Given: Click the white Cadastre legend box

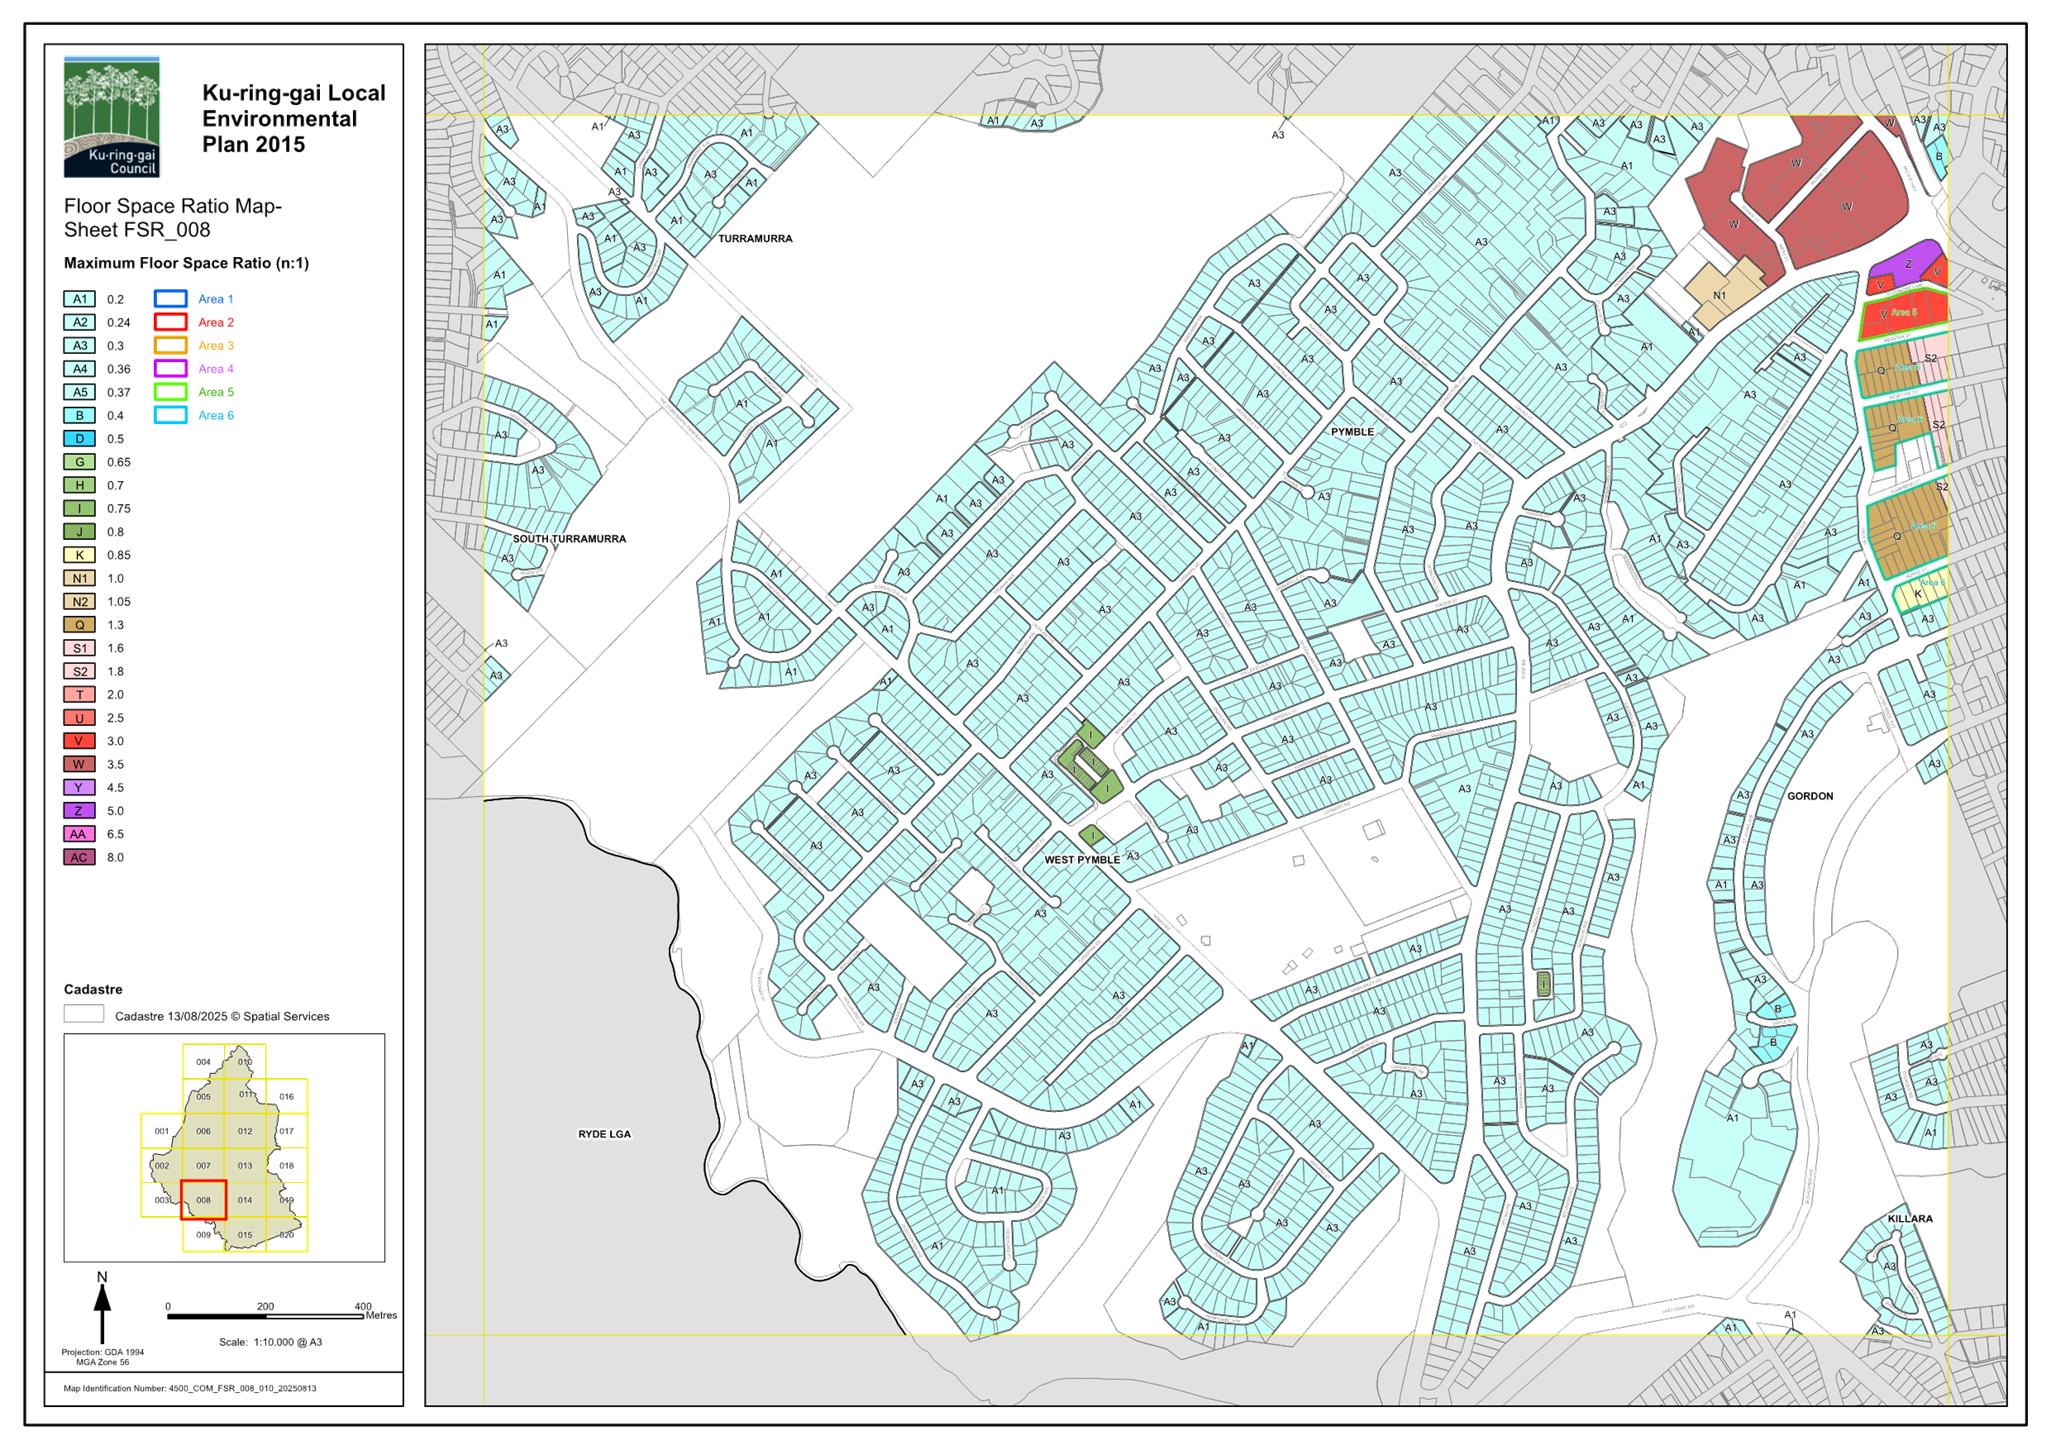Looking at the screenshot, I should click(x=83, y=1014).
